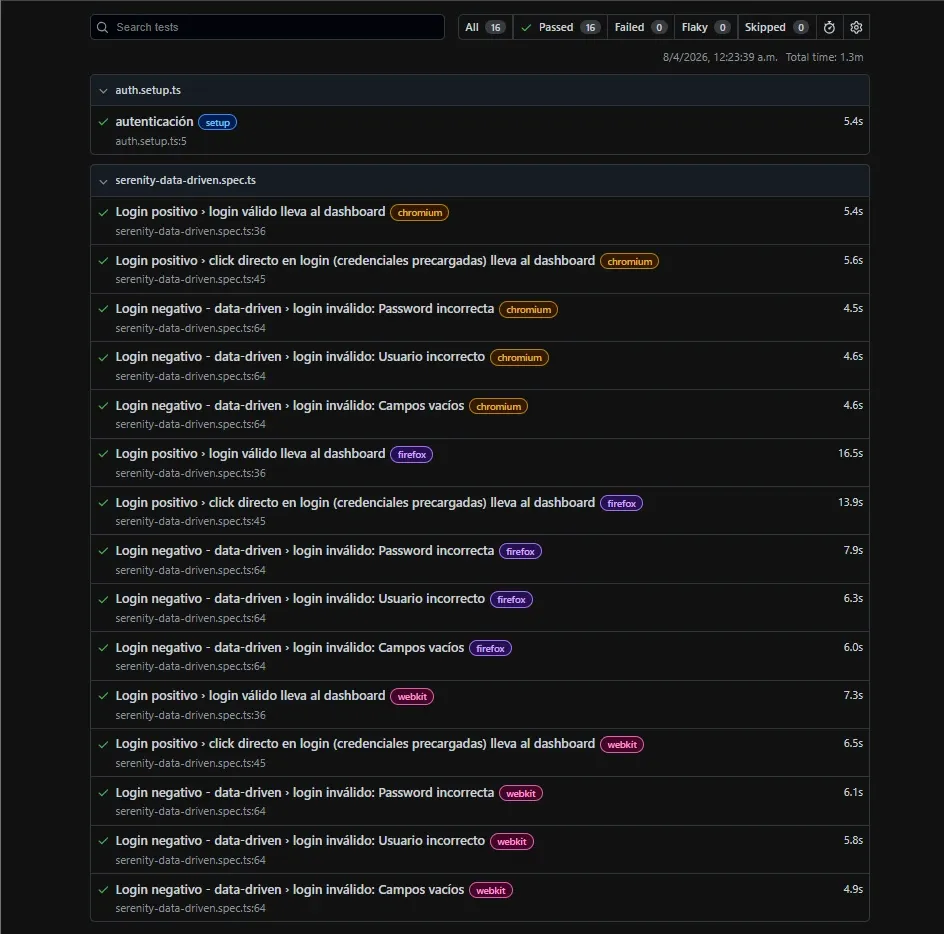Click the webkit badge on 'Campos vacíos' test
The width and height of the screenshot is (944, 934).
(490, 889)
